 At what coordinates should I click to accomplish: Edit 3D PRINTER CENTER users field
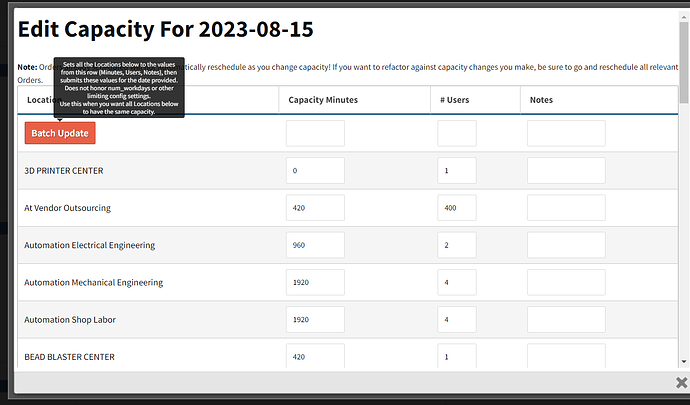click(457, 170)
